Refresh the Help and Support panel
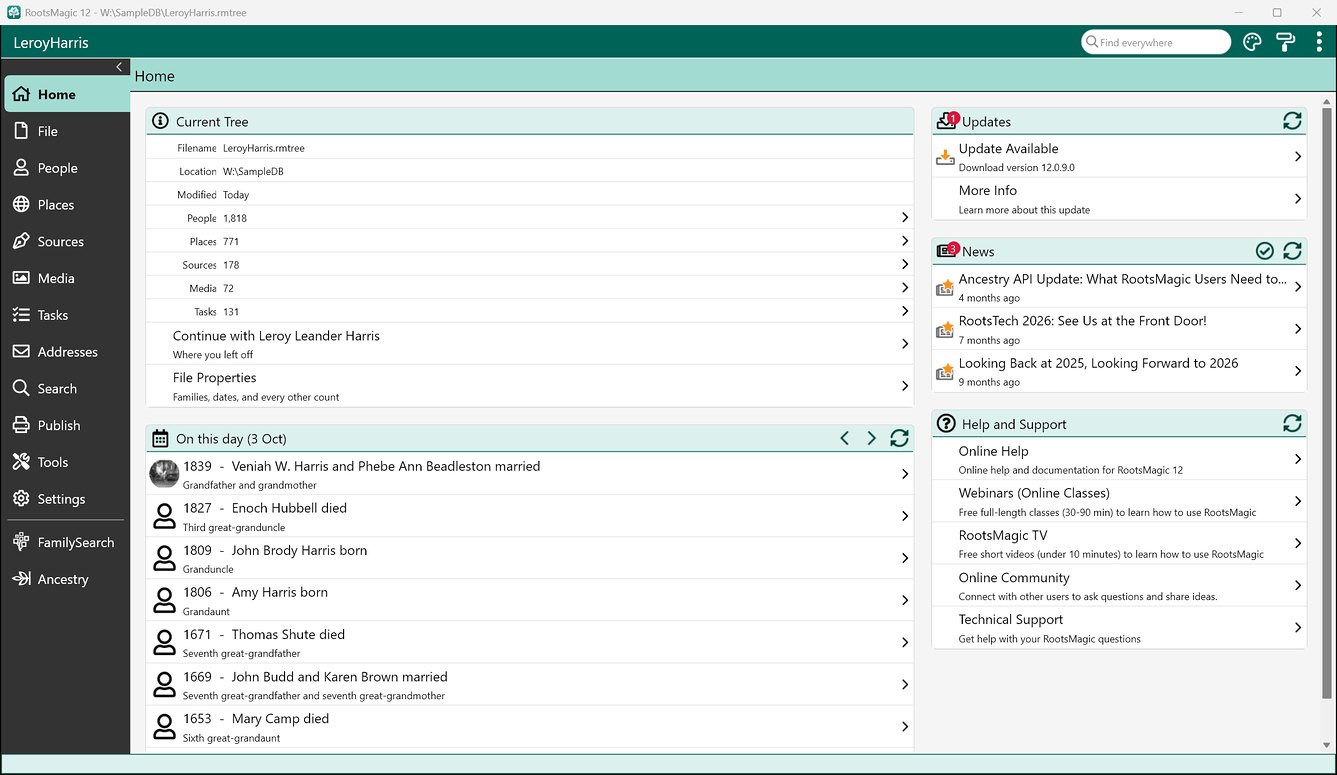Image resolution: width=1337 pixels, height=775 pixels. [x=1292, y=424]
